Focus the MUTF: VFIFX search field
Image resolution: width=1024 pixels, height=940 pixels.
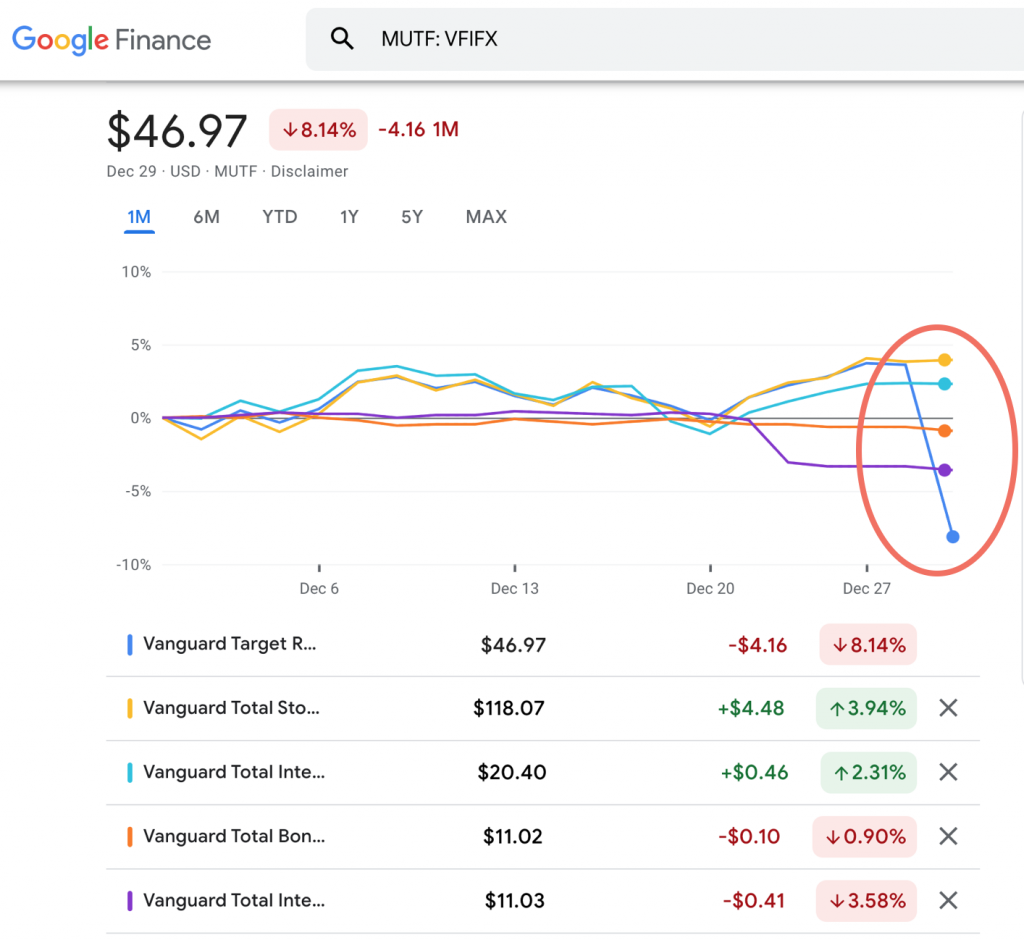(x=665, y=39)
